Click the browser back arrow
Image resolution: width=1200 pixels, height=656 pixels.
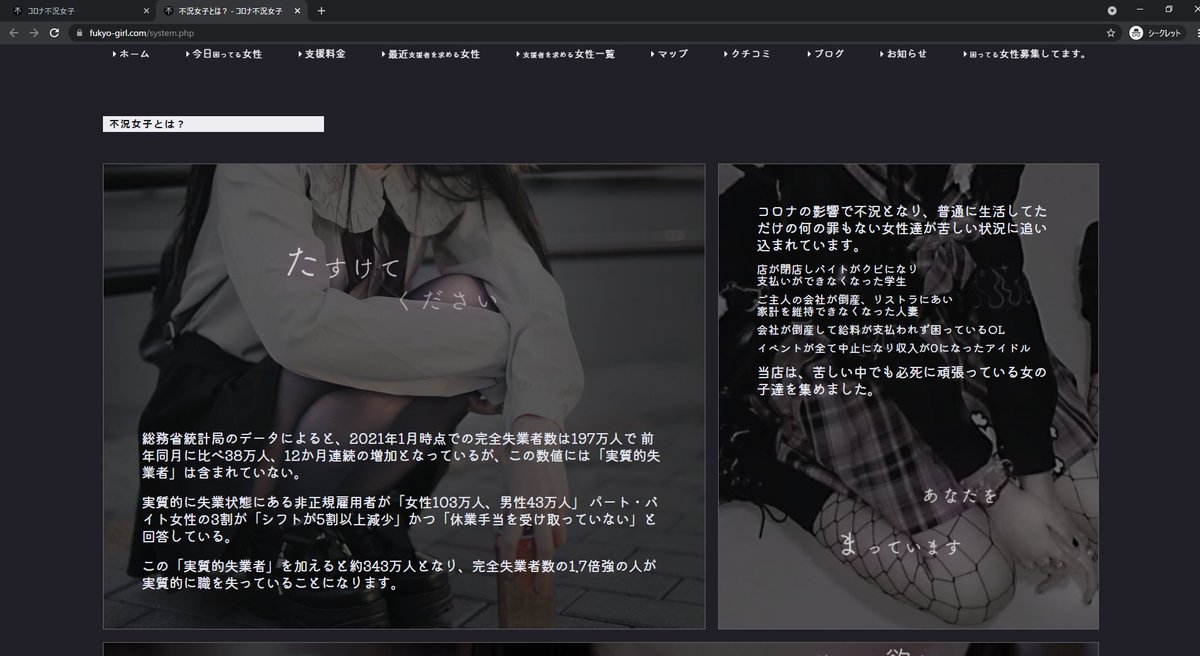point(13,32)
